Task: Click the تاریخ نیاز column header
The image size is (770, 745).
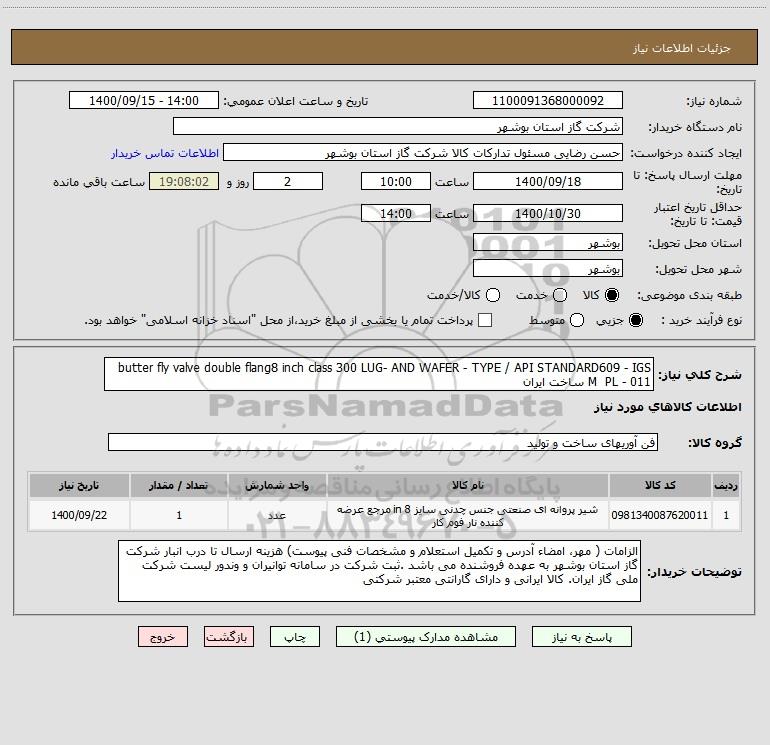Action: click(x=79, y=485)
